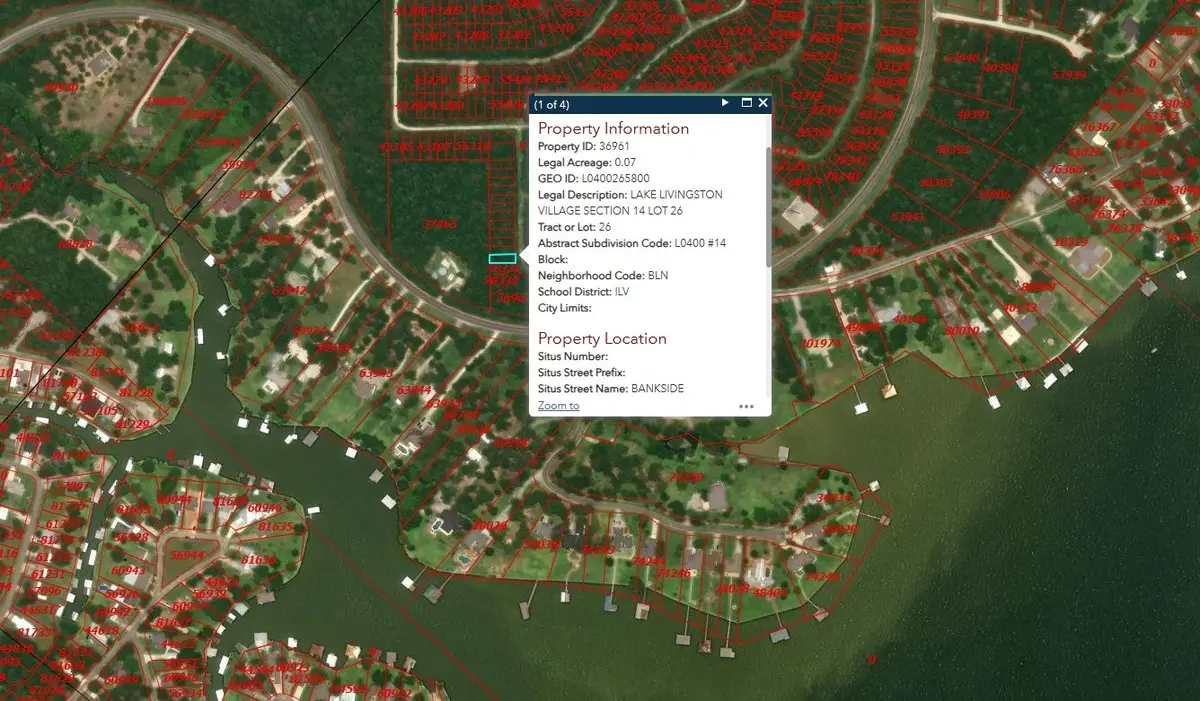The height and width of the screenshot is (701, 1200).
Task: Click the Zoom to link
Action: pos(558,405)
